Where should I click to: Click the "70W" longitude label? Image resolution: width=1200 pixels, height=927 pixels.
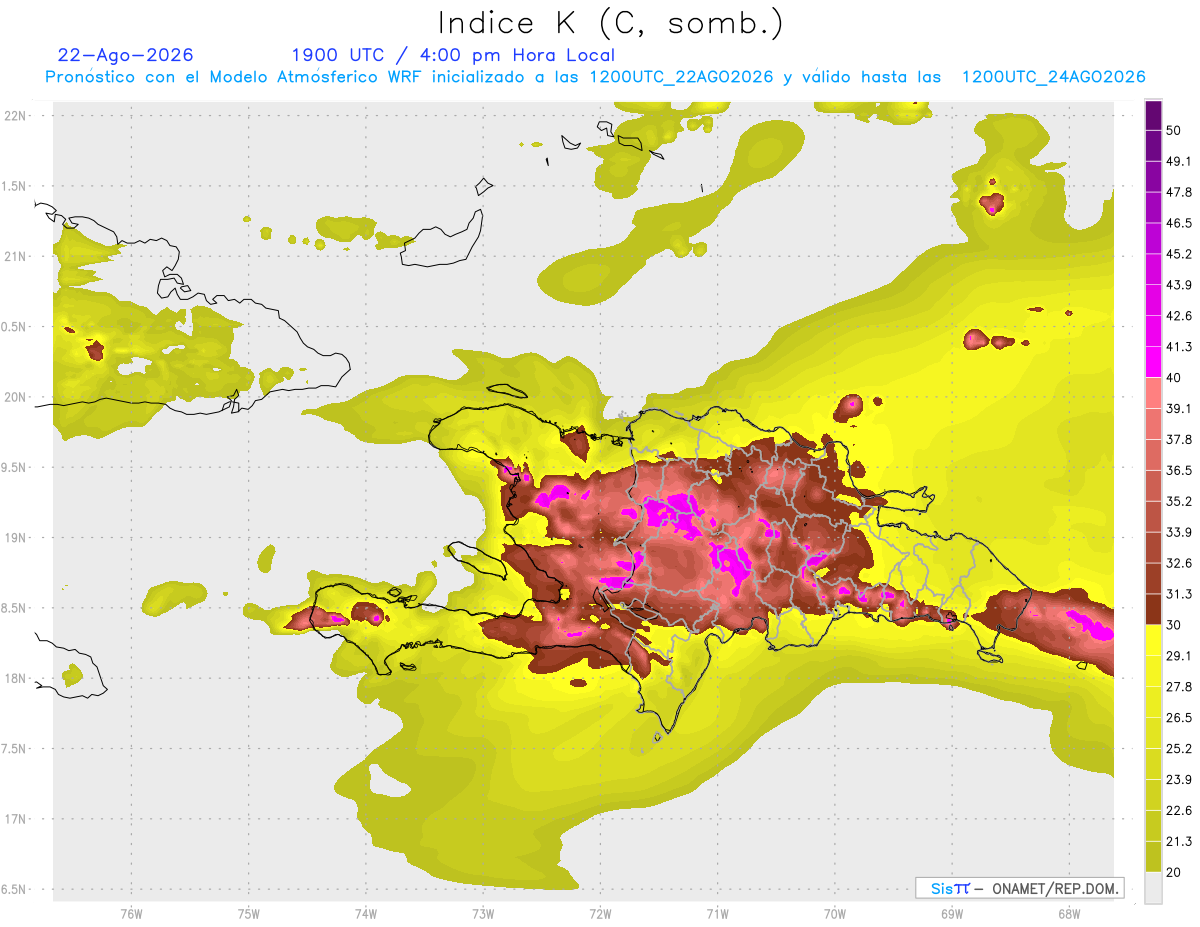coord(834,914)
